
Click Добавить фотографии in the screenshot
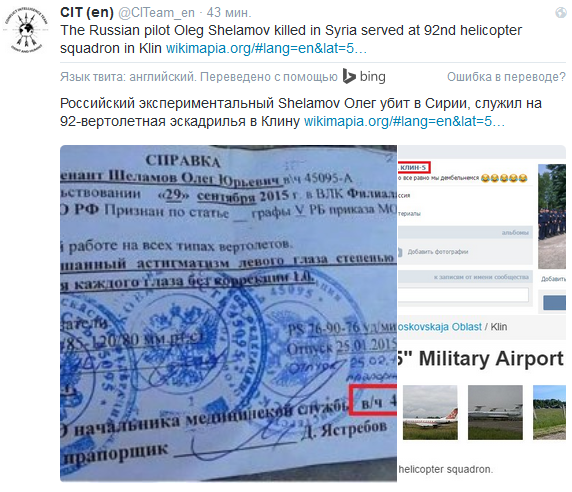437,252
